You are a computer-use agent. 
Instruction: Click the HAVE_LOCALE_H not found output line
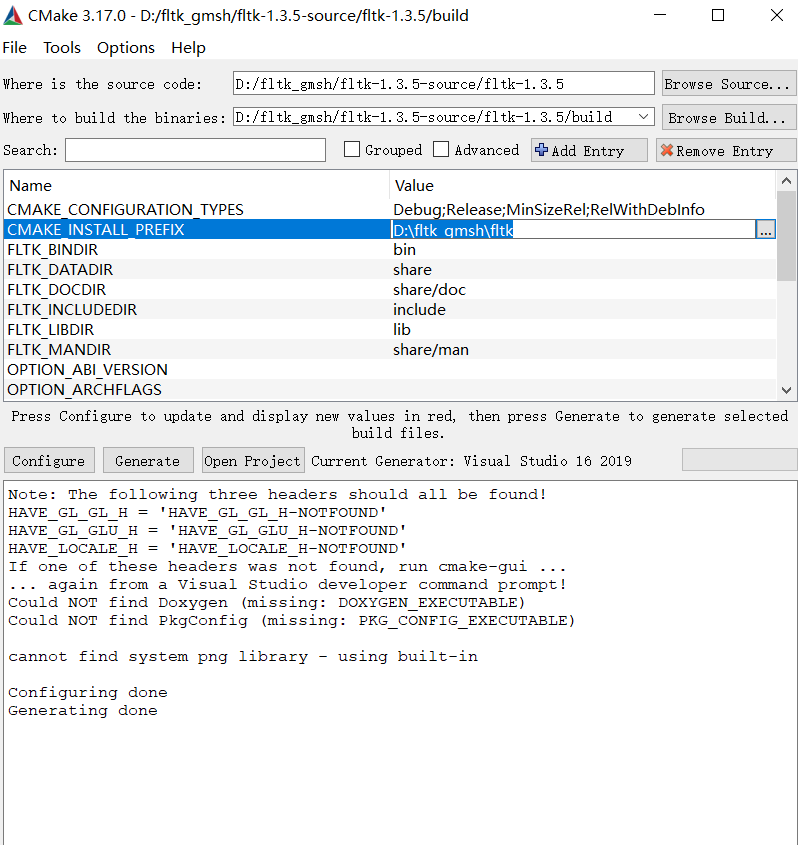[x=207, y=549]
